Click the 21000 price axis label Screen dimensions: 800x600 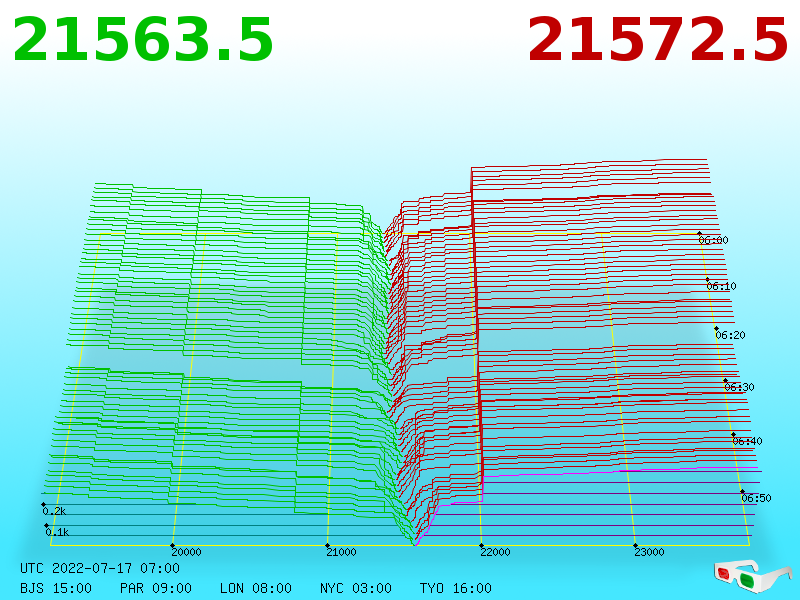click(x=341, y=552)
